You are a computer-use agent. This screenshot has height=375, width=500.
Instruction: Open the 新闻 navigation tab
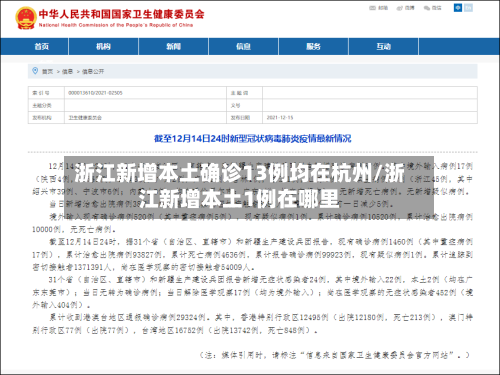click(x=173, y=46)
